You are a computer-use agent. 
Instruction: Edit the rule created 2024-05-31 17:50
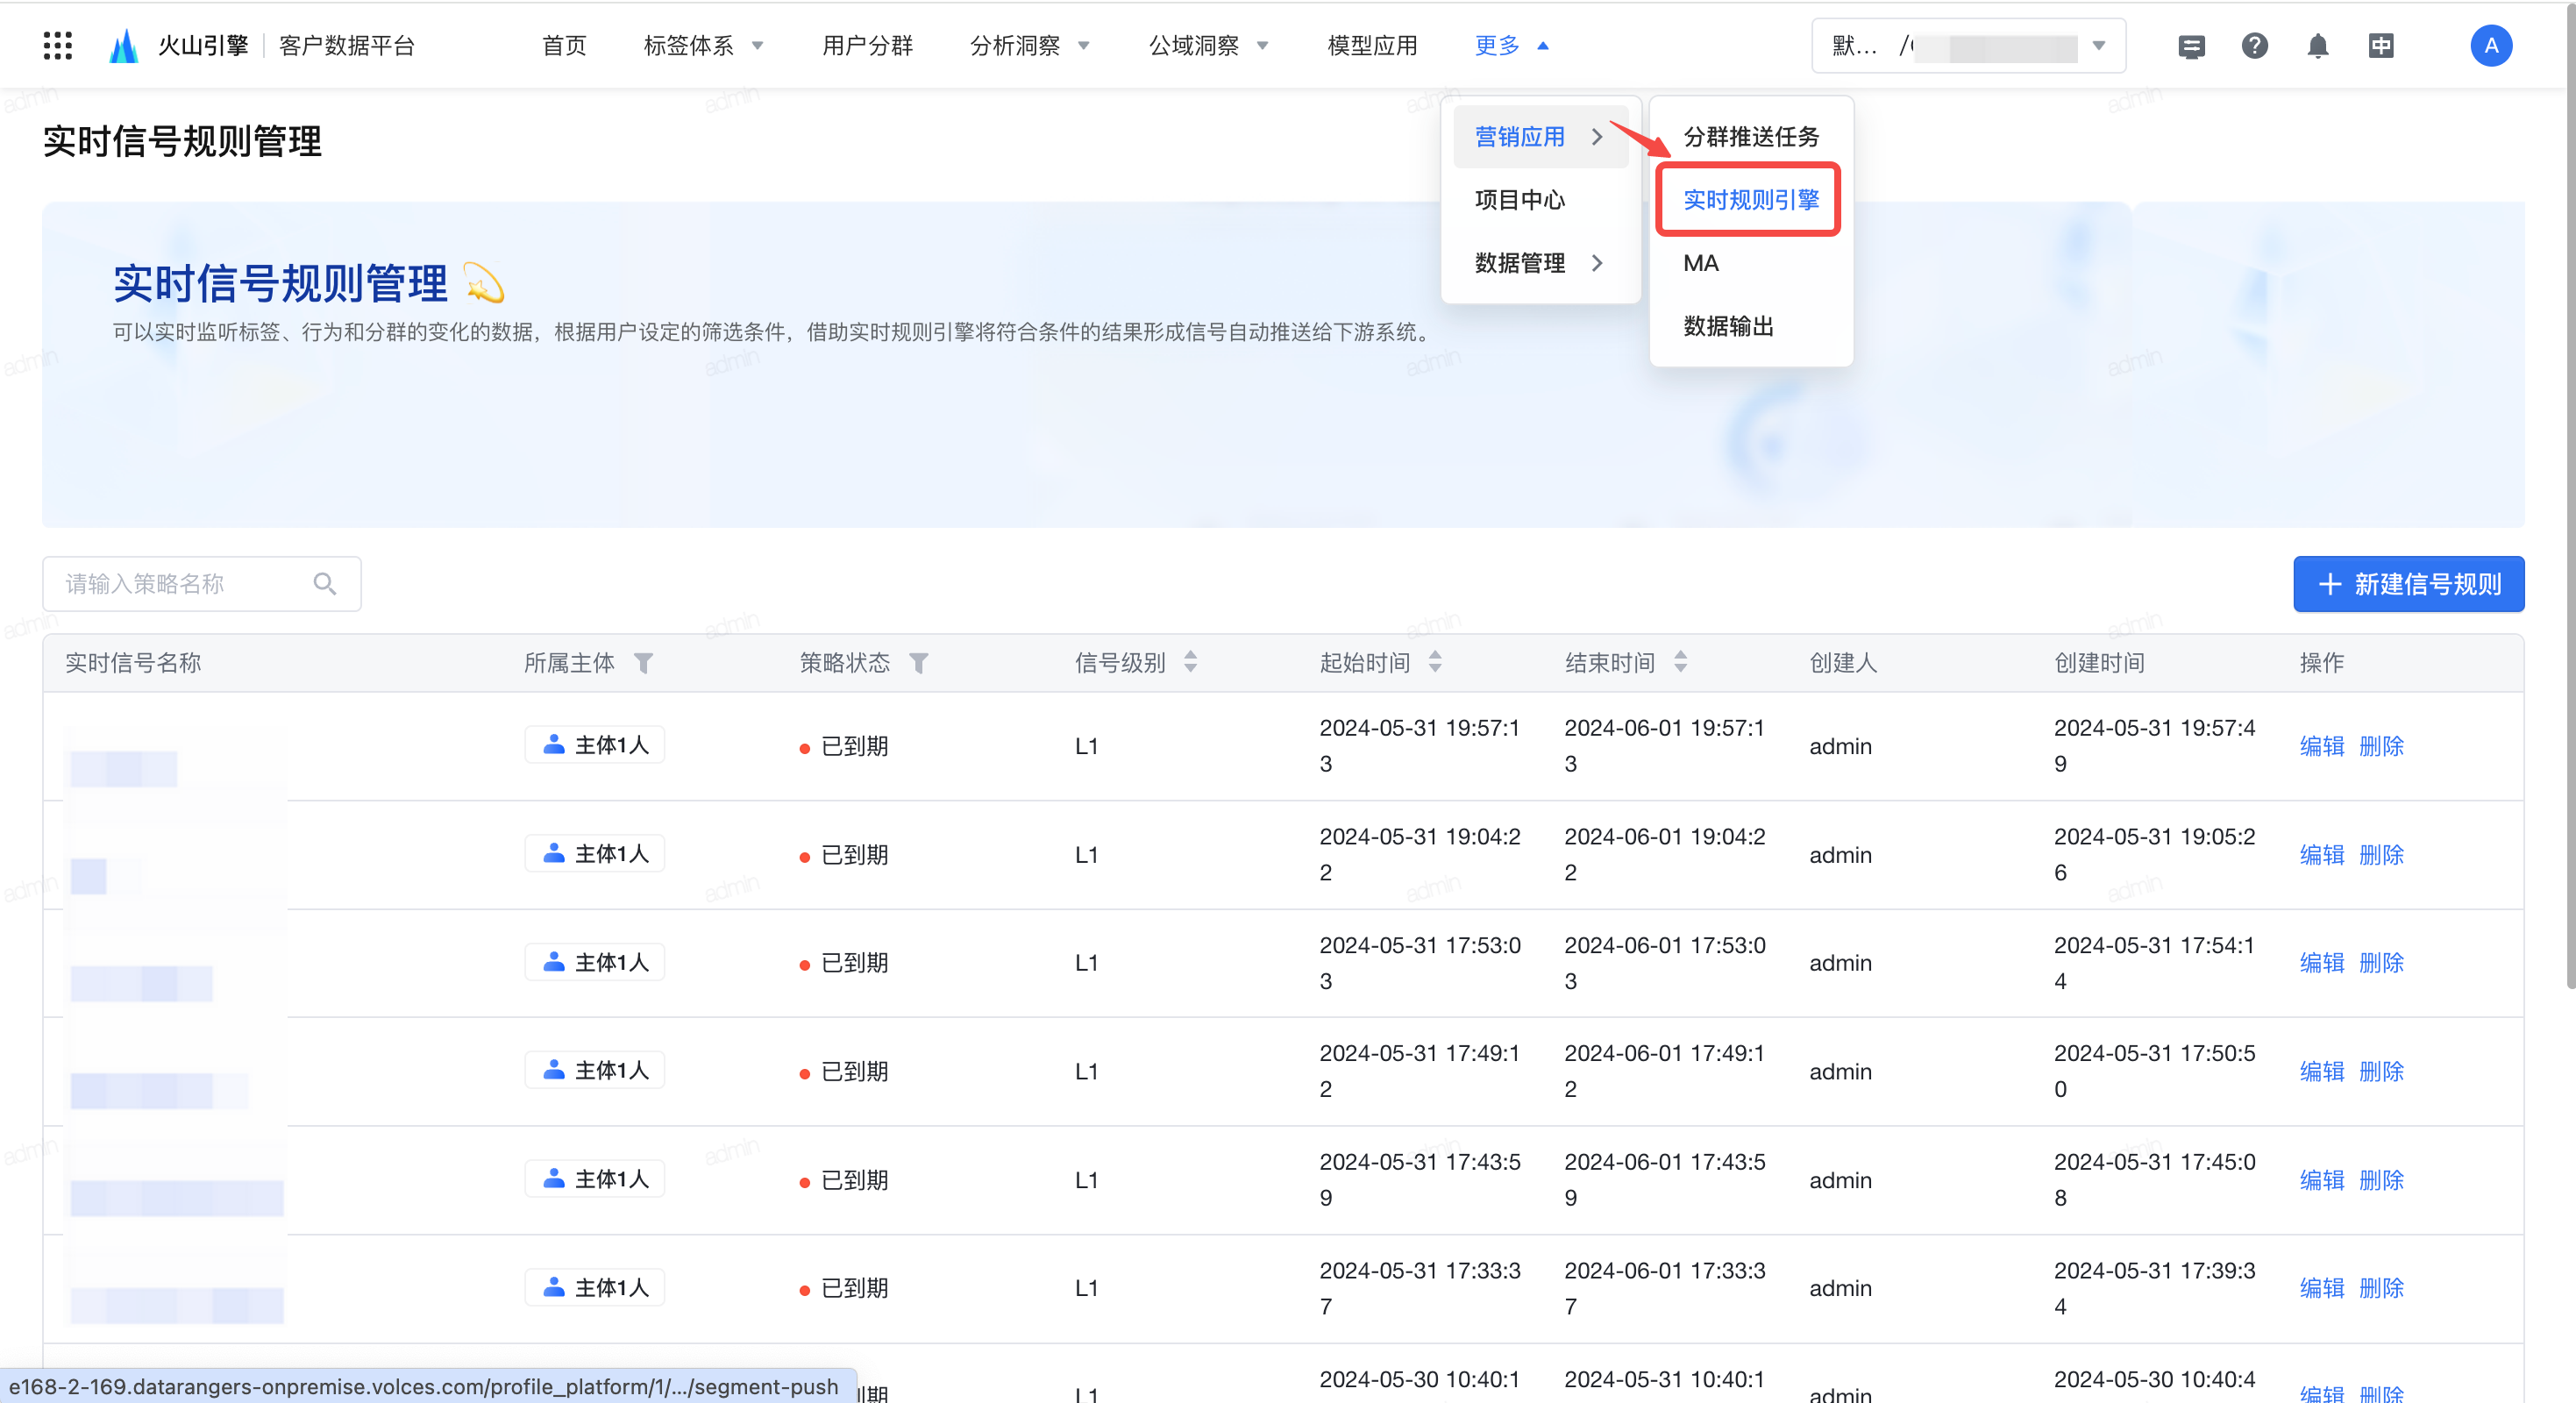point(2321,1072)
